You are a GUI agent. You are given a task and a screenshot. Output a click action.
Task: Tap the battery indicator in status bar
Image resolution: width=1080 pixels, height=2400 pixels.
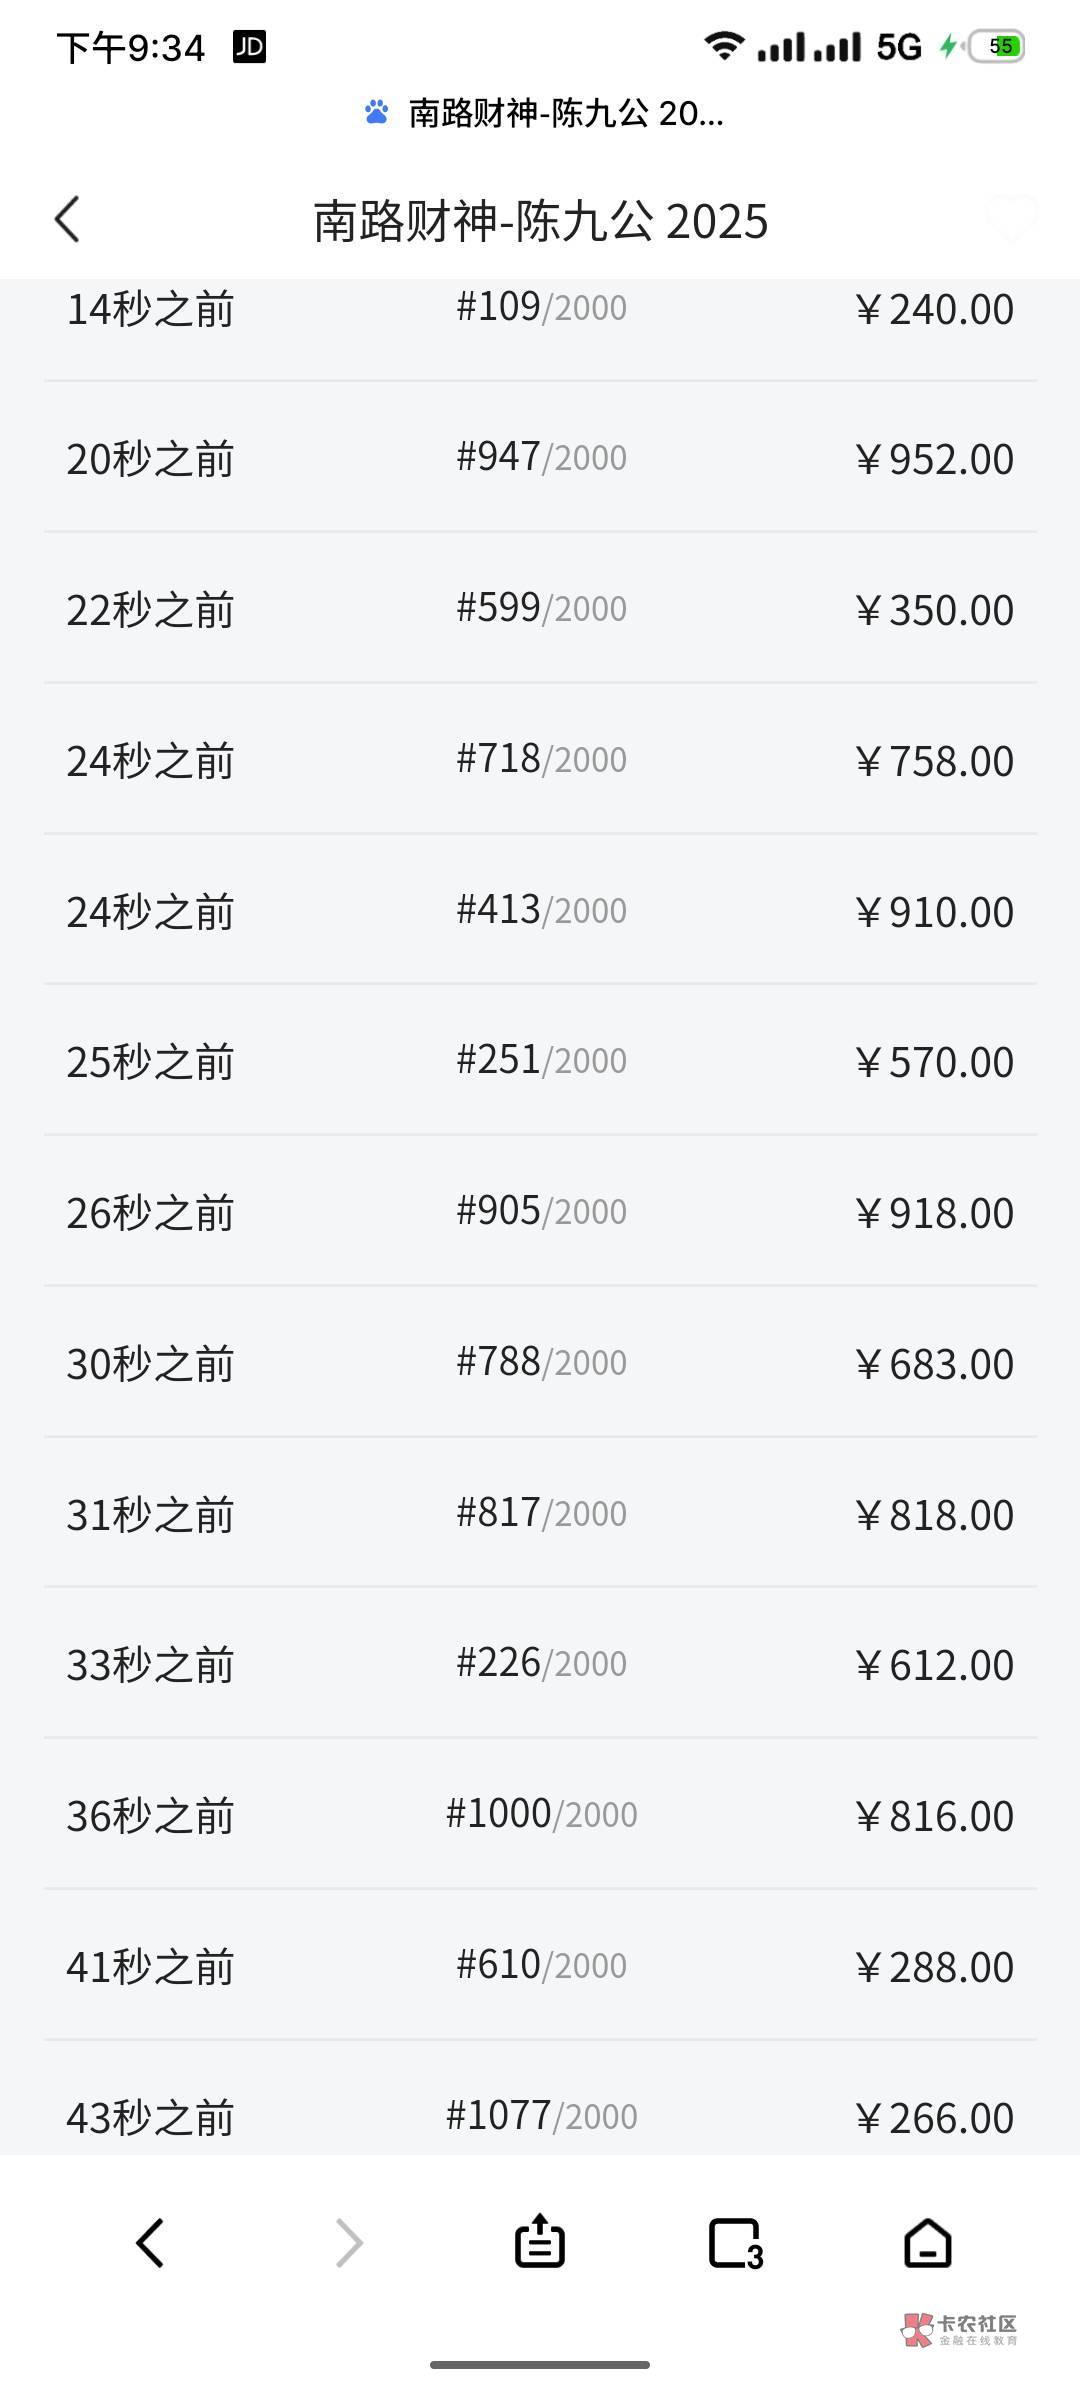coord(997,46)
